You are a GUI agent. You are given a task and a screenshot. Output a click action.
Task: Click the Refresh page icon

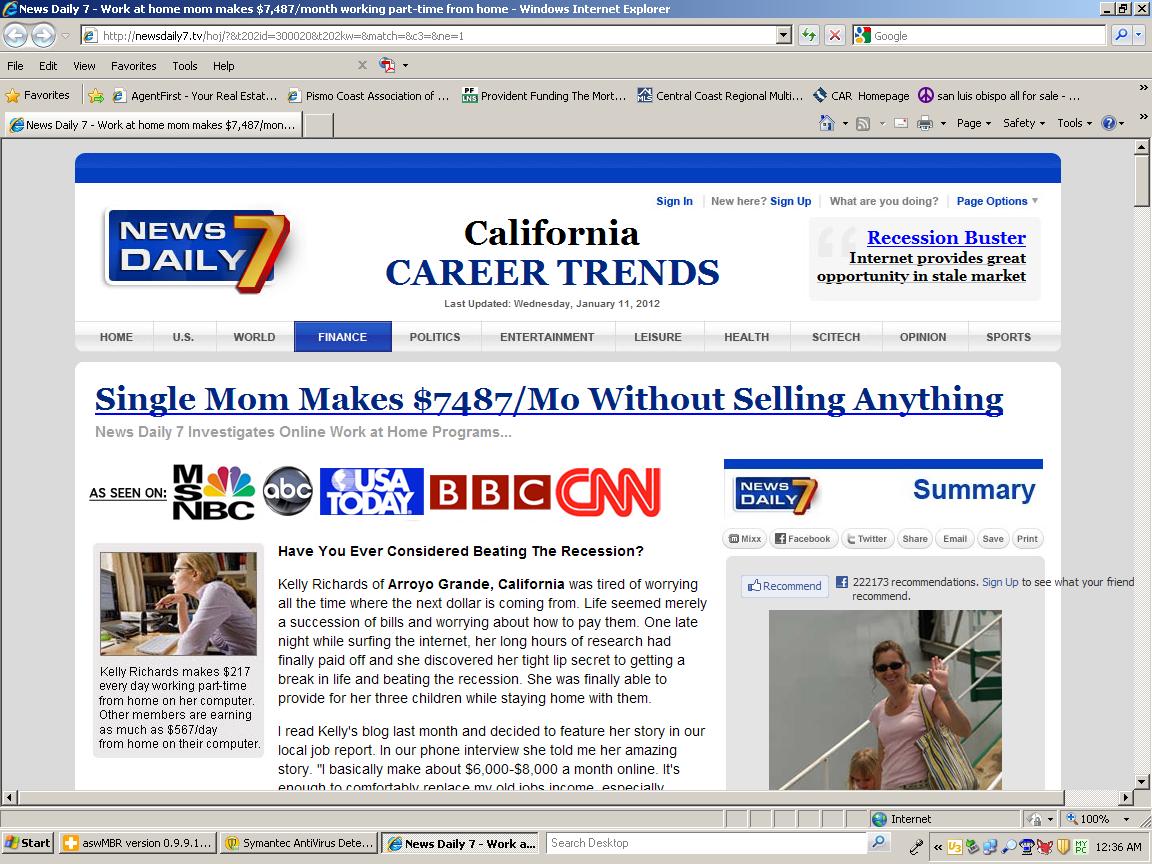pos(809,35)
